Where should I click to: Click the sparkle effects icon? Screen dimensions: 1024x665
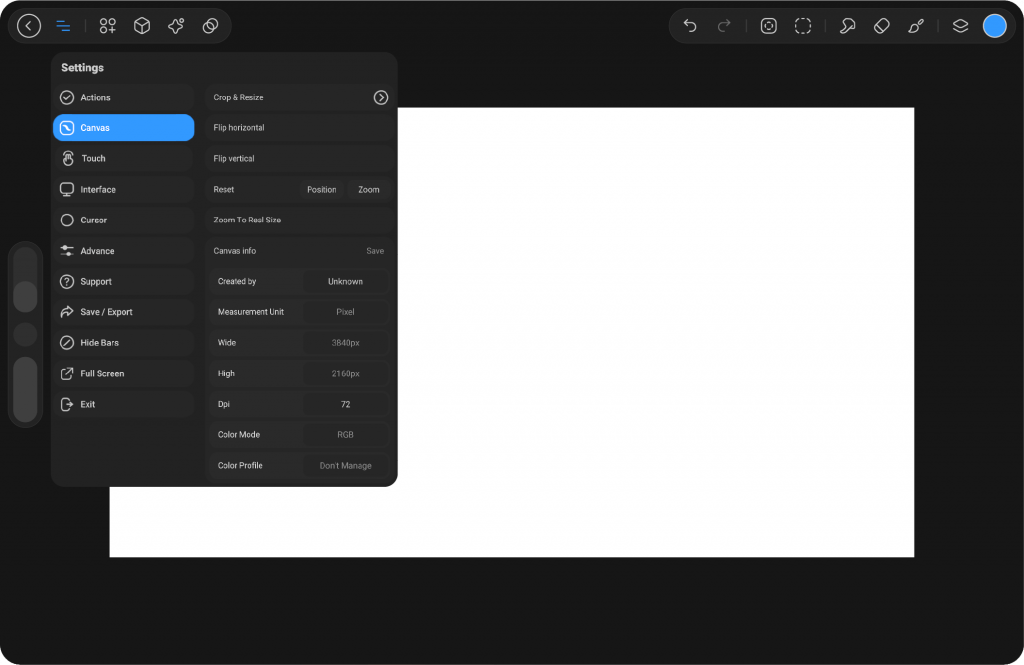176,26
